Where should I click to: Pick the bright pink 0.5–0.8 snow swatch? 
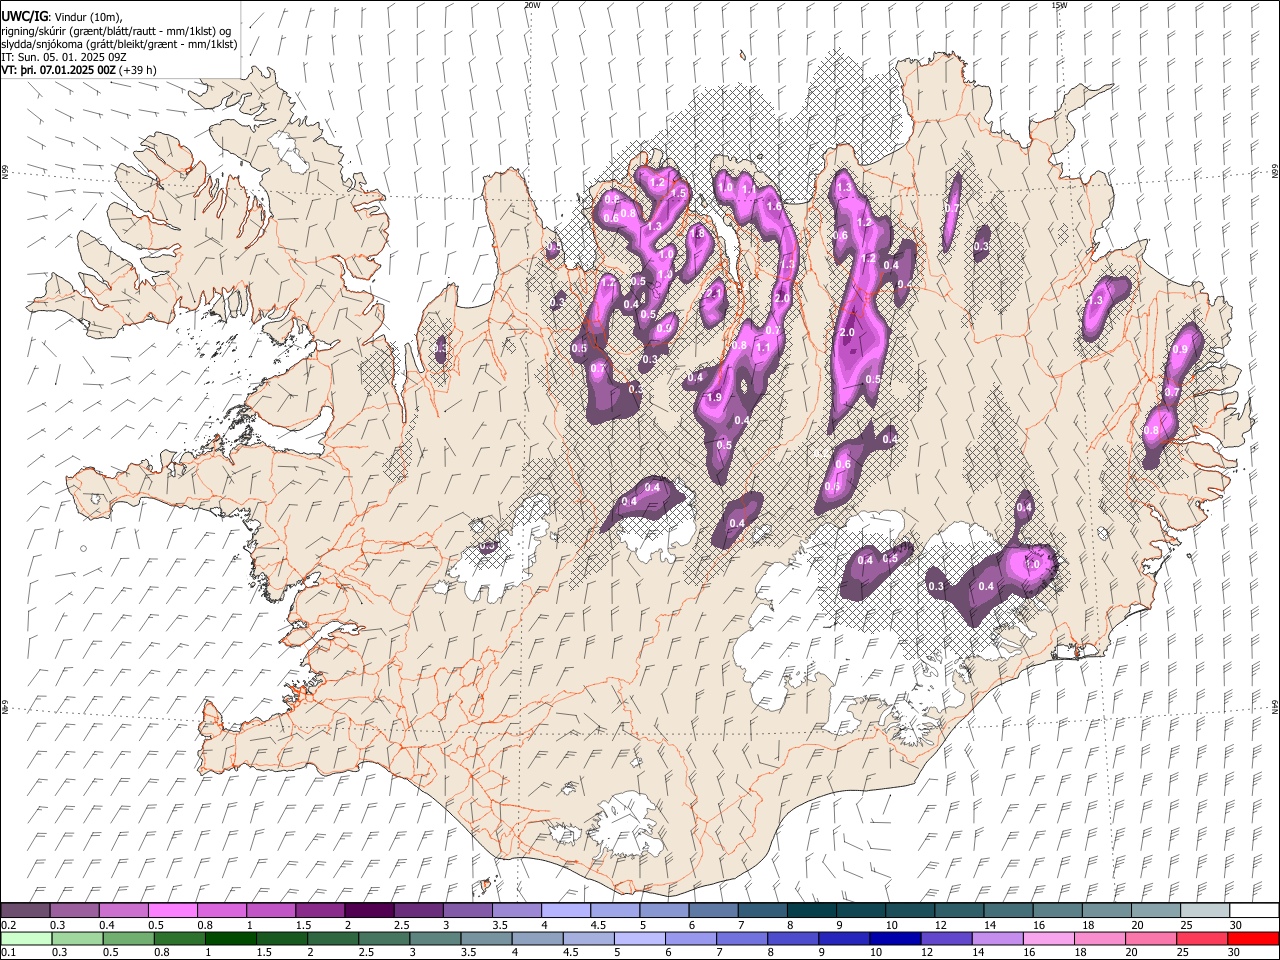point(172,911)
